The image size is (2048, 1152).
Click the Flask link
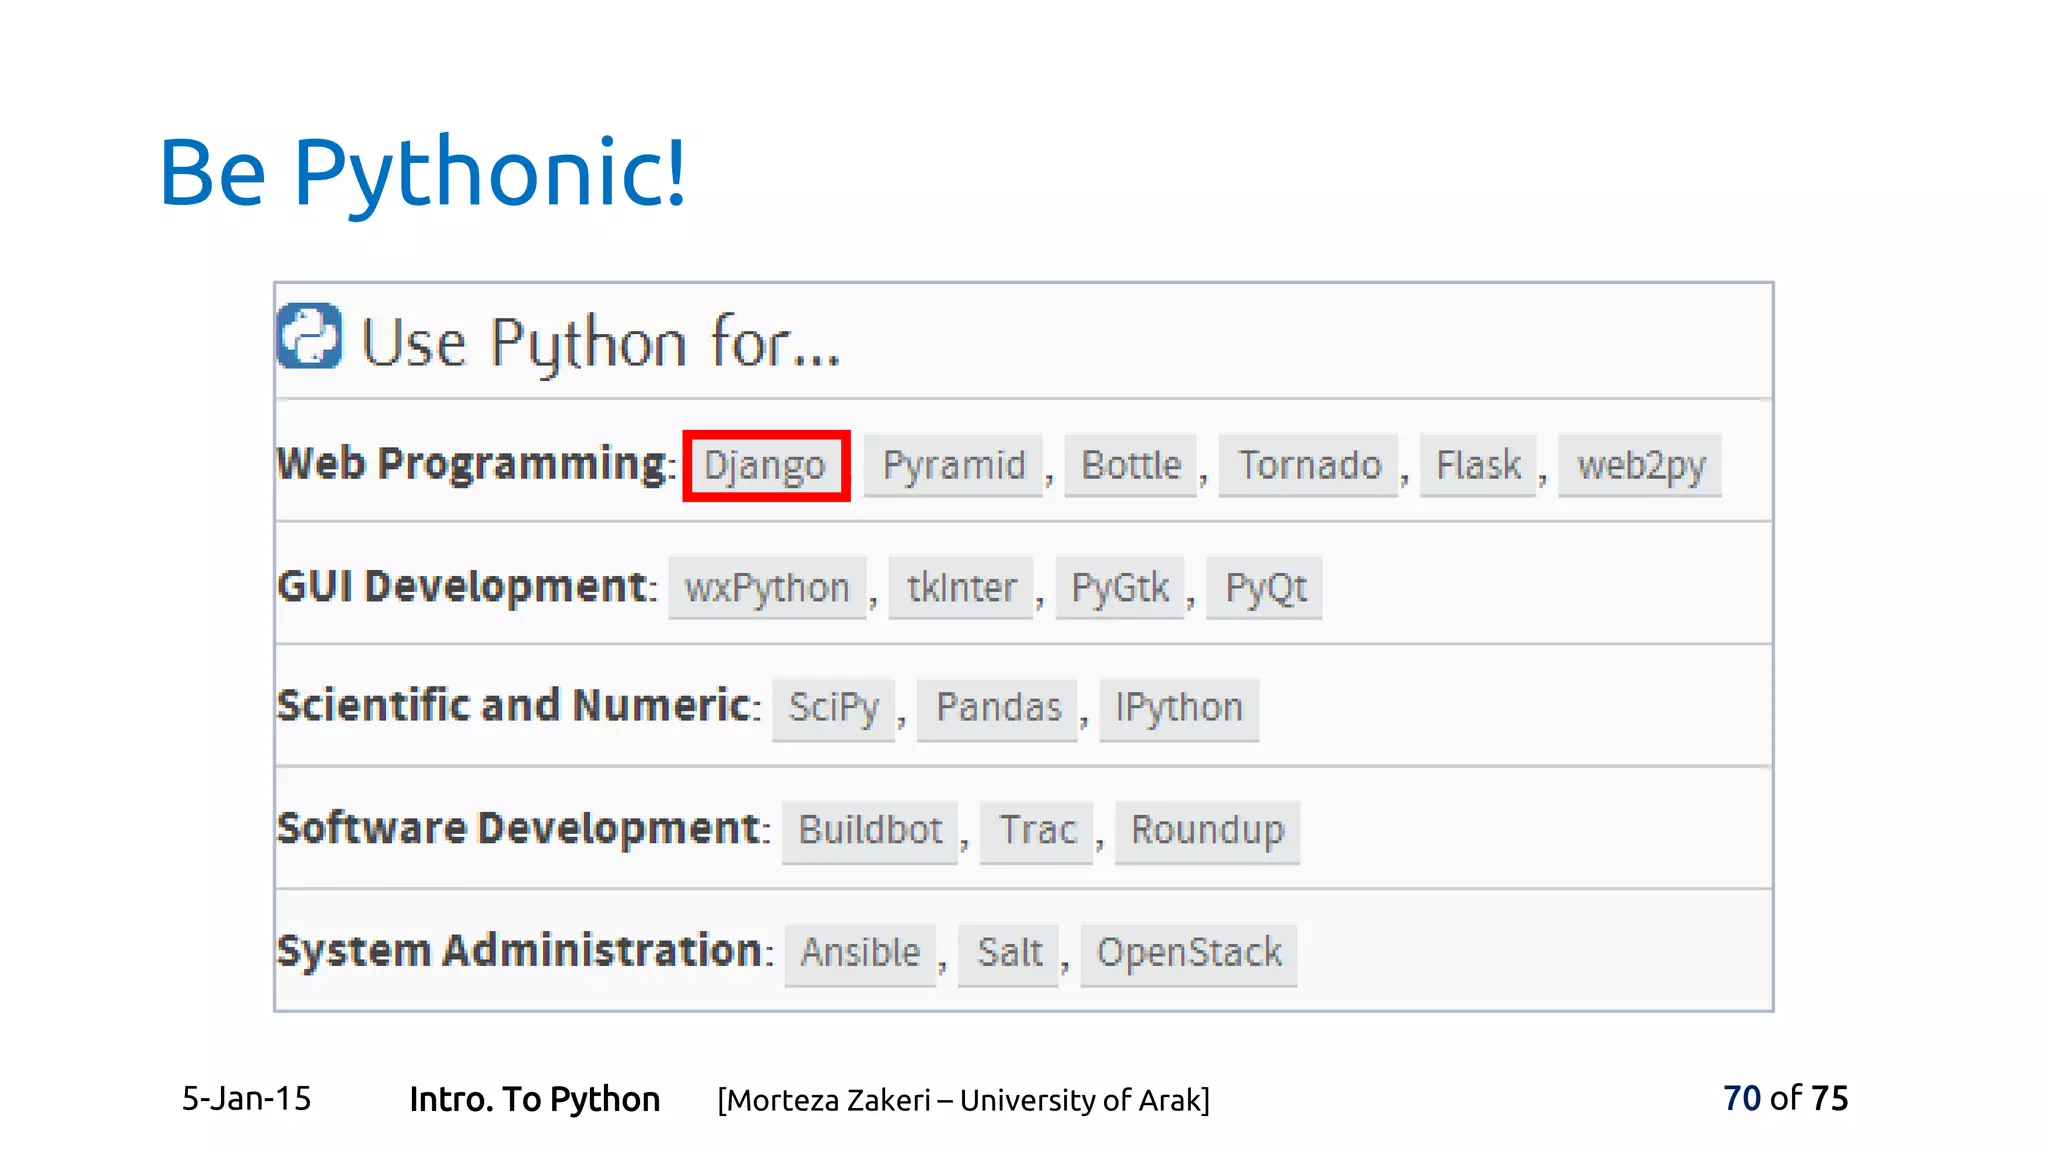pyautogui.click(x=1478, y=466)
